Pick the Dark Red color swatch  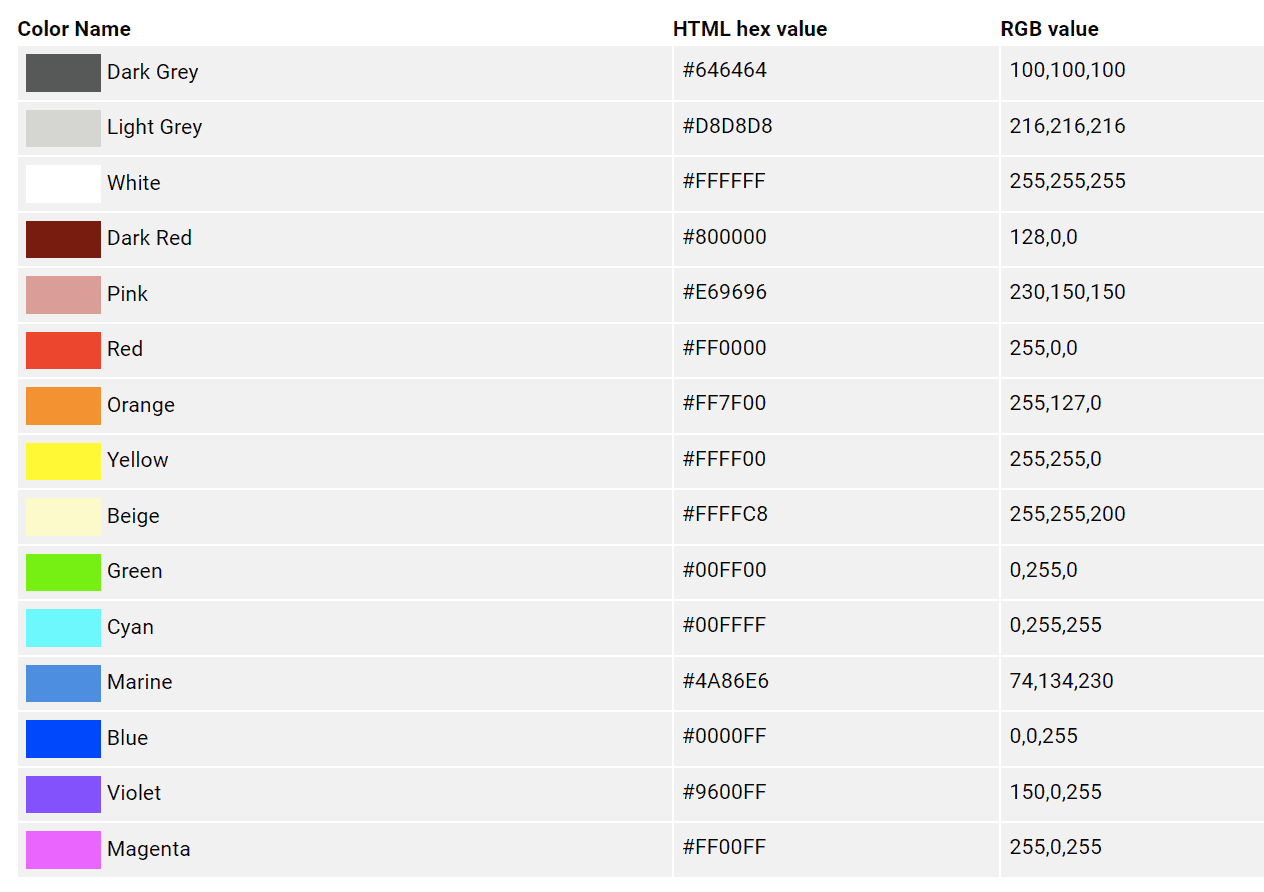point(63,239)
